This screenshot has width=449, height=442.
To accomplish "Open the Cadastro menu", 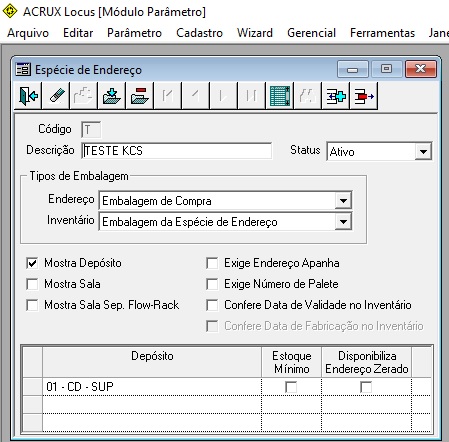I will 199,33.
